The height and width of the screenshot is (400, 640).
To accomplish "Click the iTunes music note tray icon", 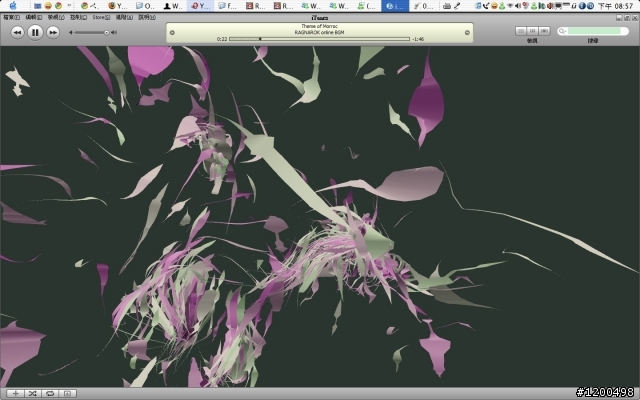I will (478, 6).
